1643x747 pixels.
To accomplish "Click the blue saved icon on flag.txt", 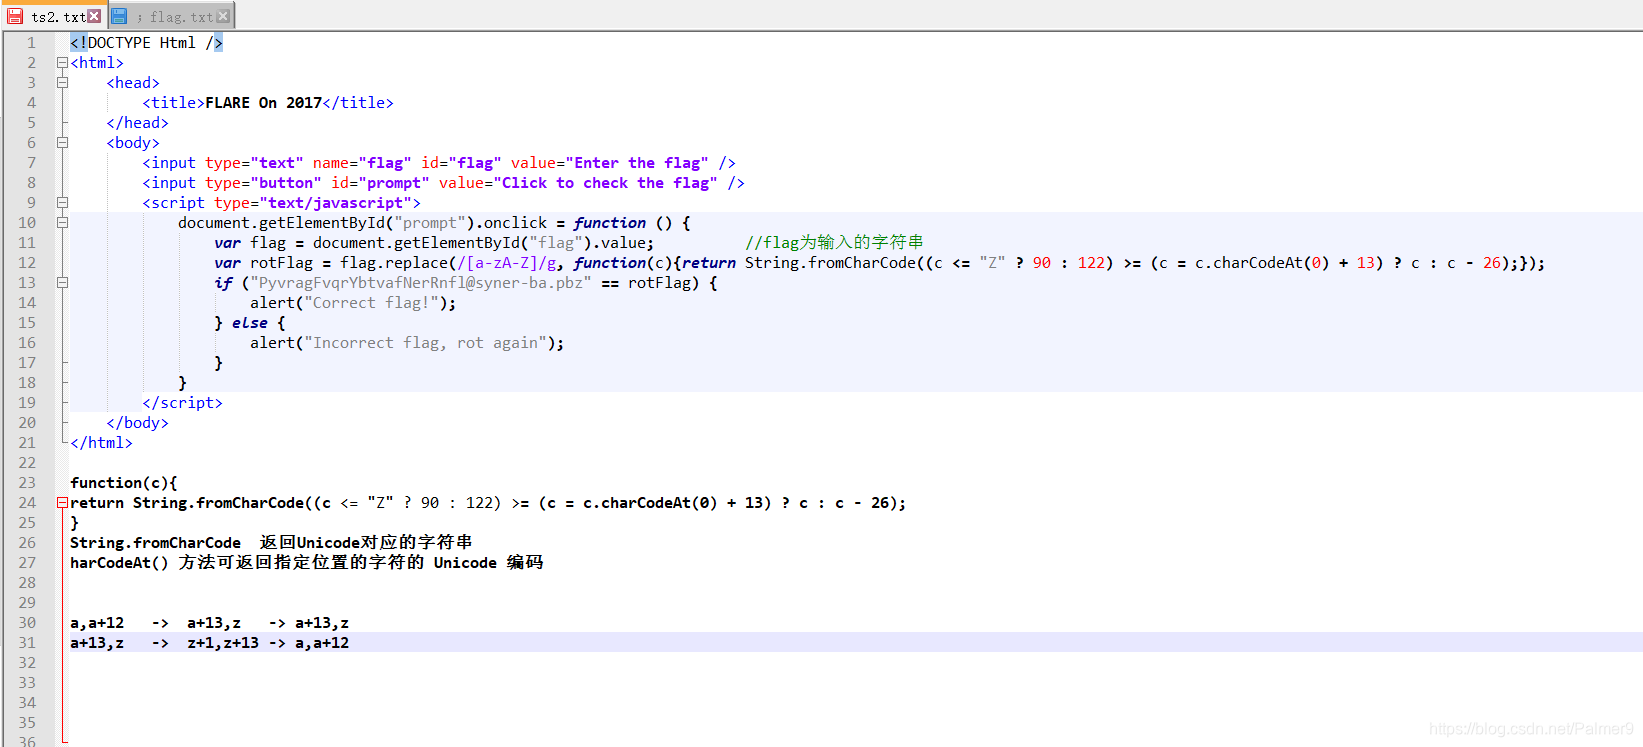I will pos(119,16).
